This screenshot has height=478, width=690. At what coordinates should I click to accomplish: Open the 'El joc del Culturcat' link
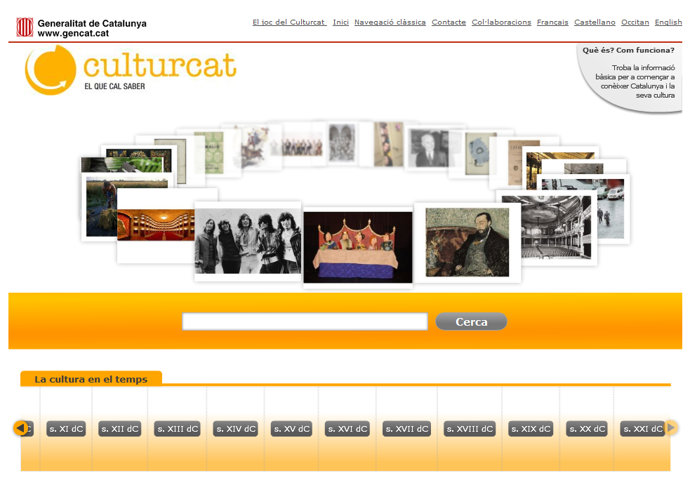(x=289, y=22)
